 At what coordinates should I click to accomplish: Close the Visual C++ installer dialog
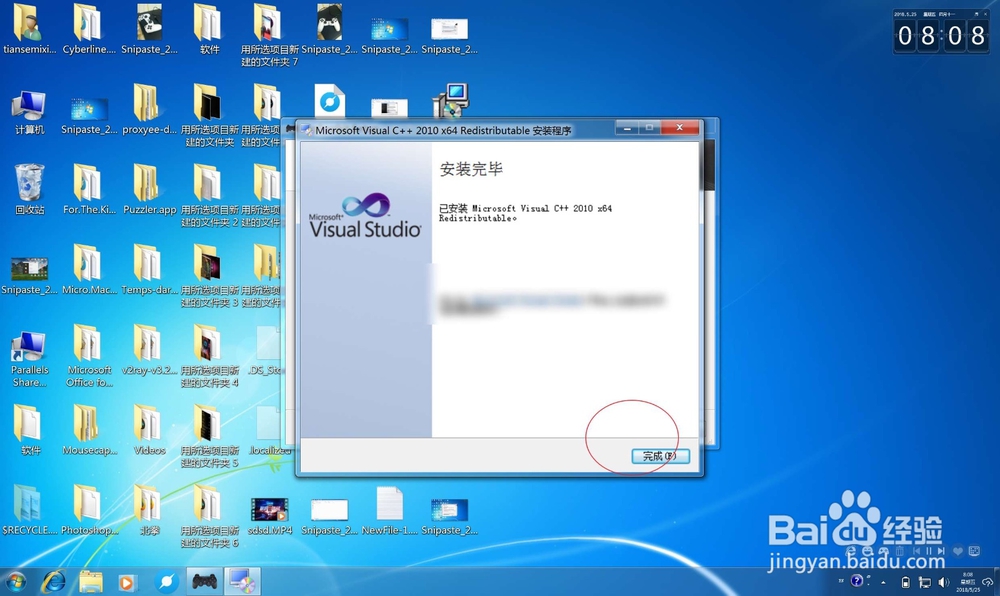pos(680,127)
